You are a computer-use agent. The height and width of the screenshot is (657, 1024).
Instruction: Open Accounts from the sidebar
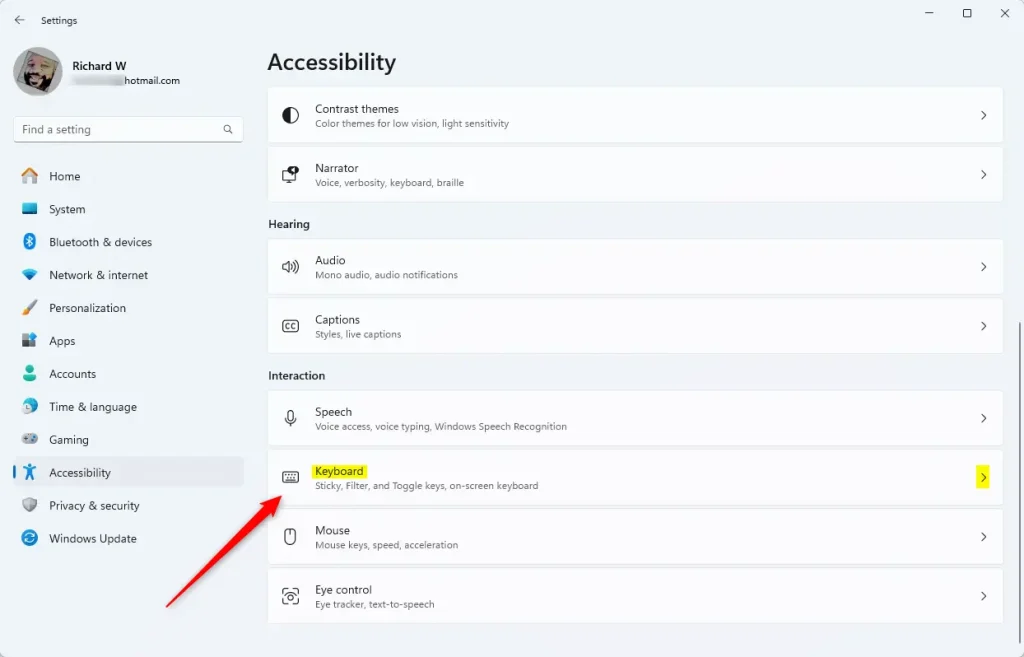pos(128,374)
